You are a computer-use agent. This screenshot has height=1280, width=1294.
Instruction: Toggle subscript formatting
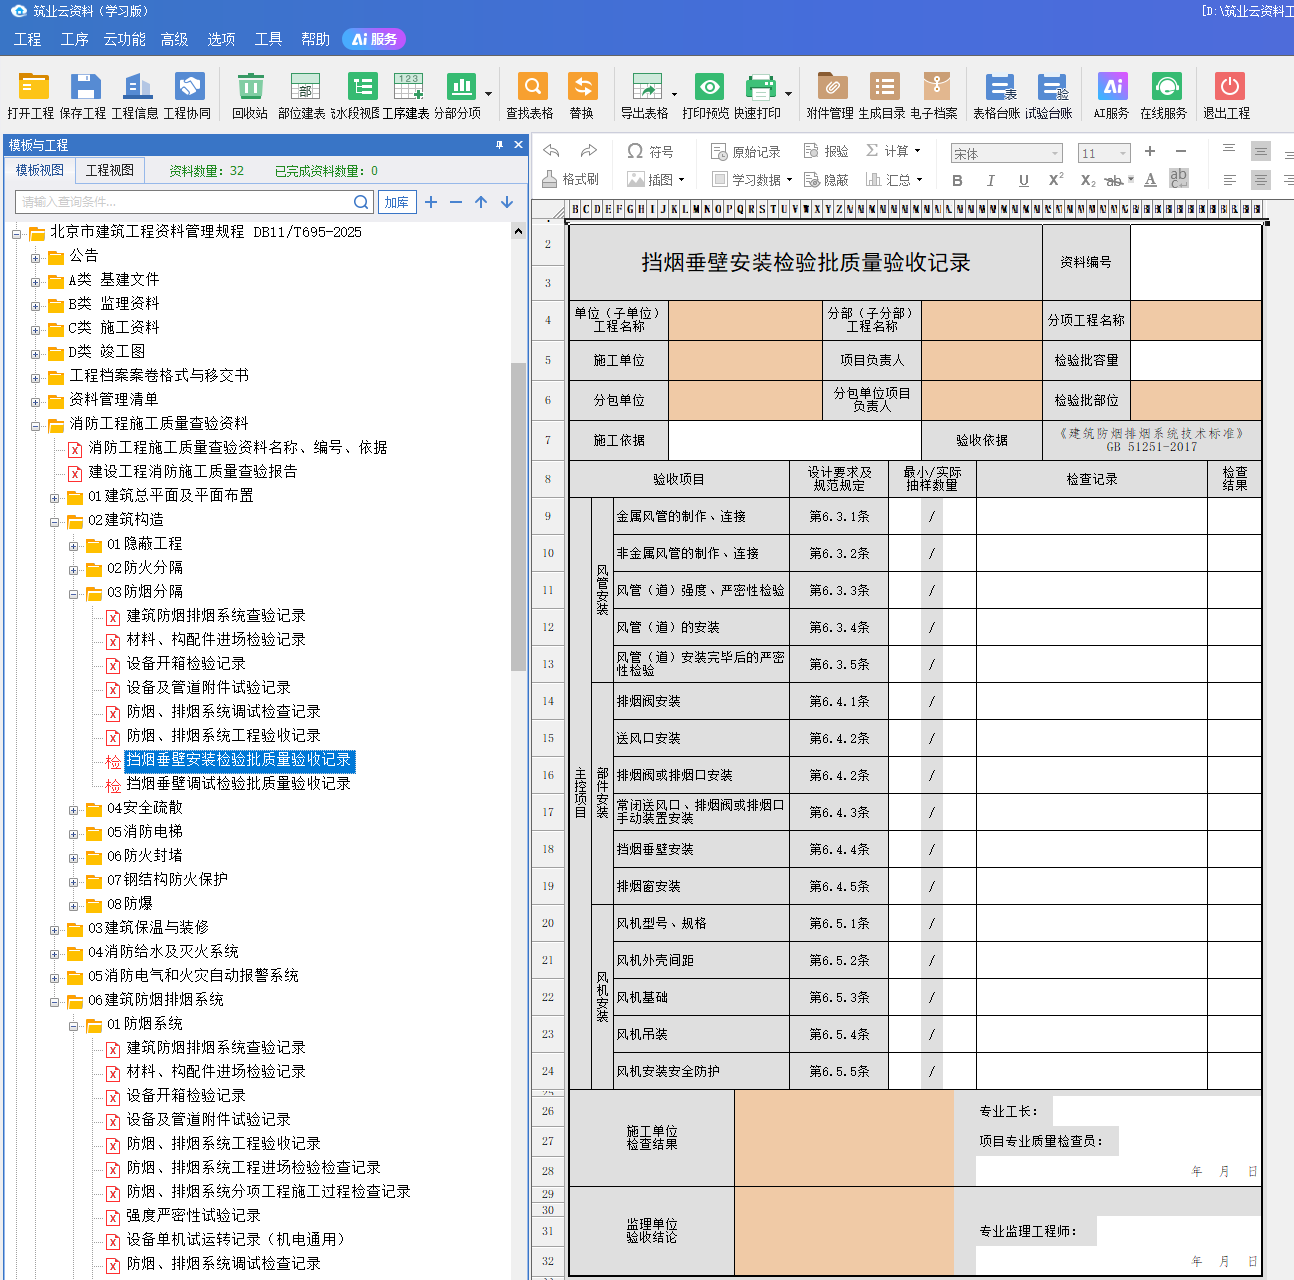pos(1088,180)
